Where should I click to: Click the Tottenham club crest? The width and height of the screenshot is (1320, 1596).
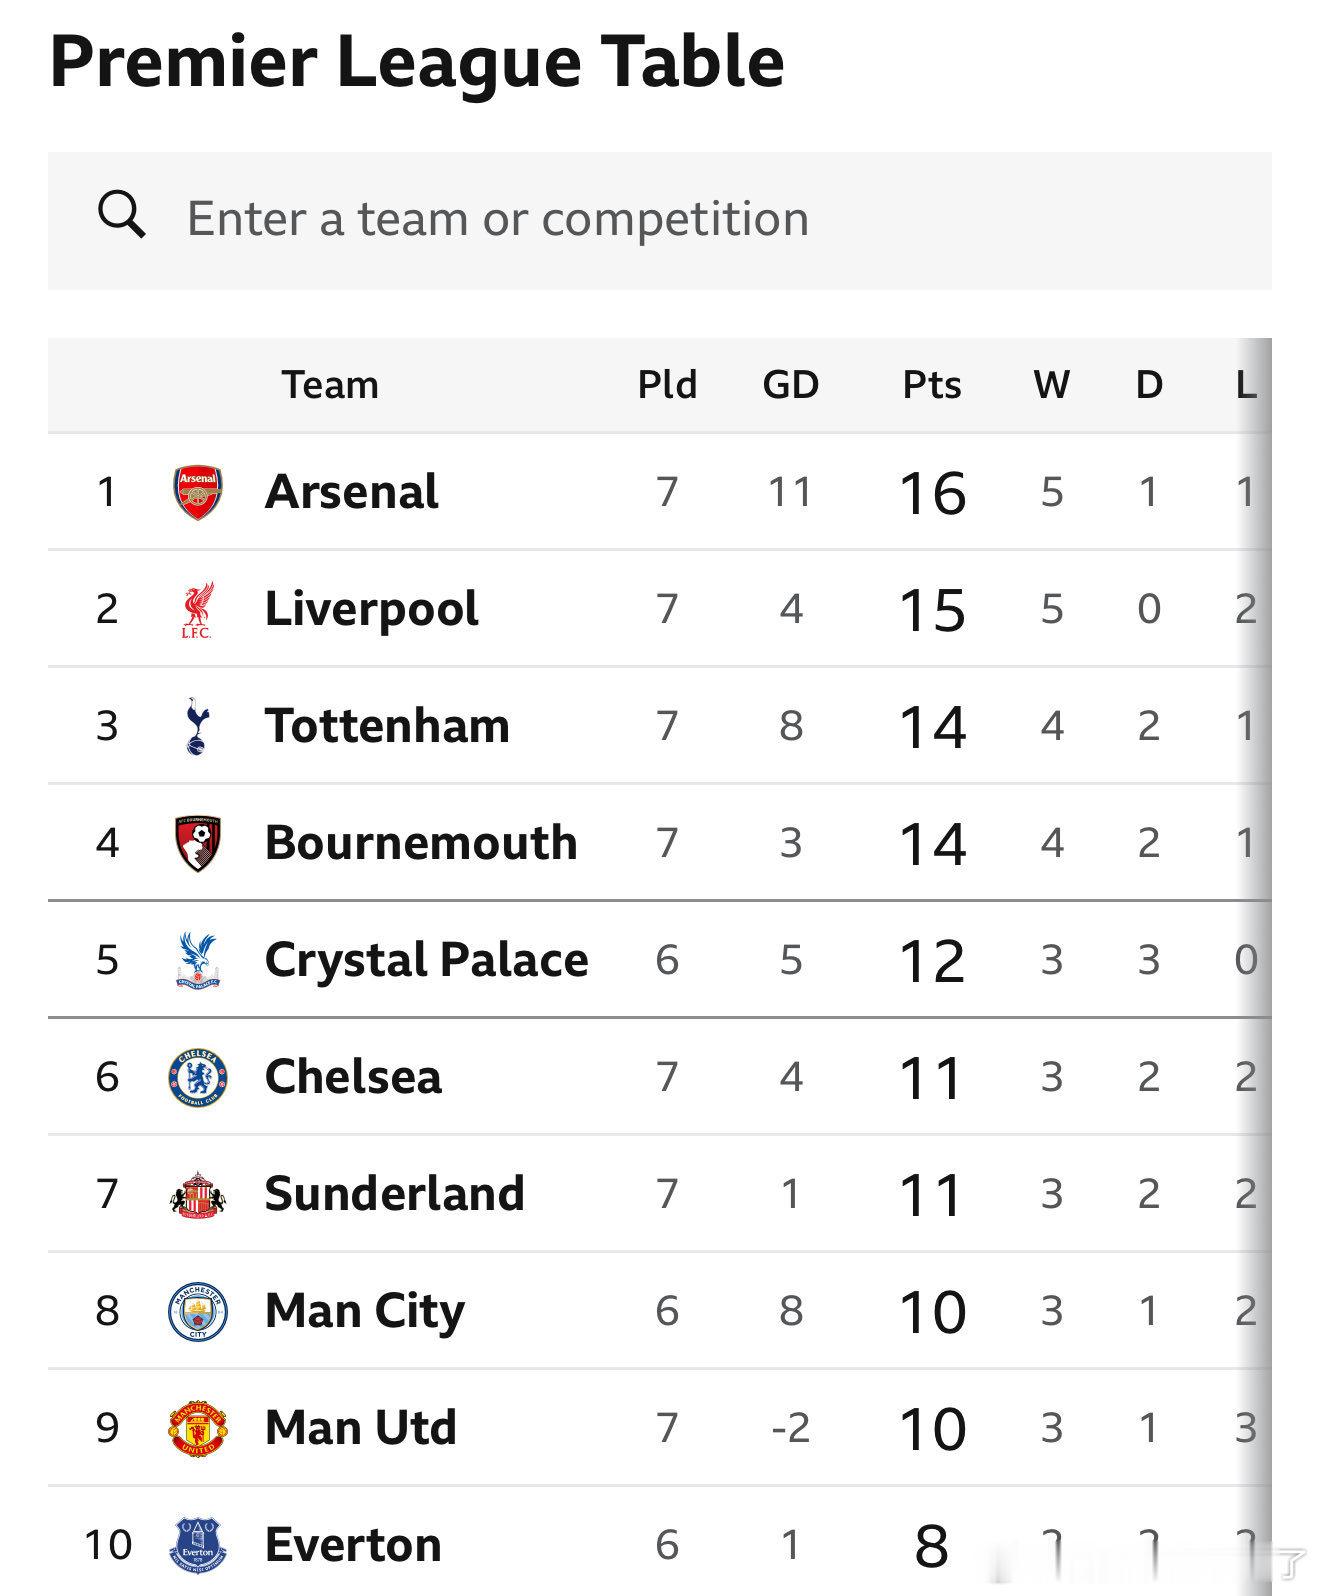198,726
